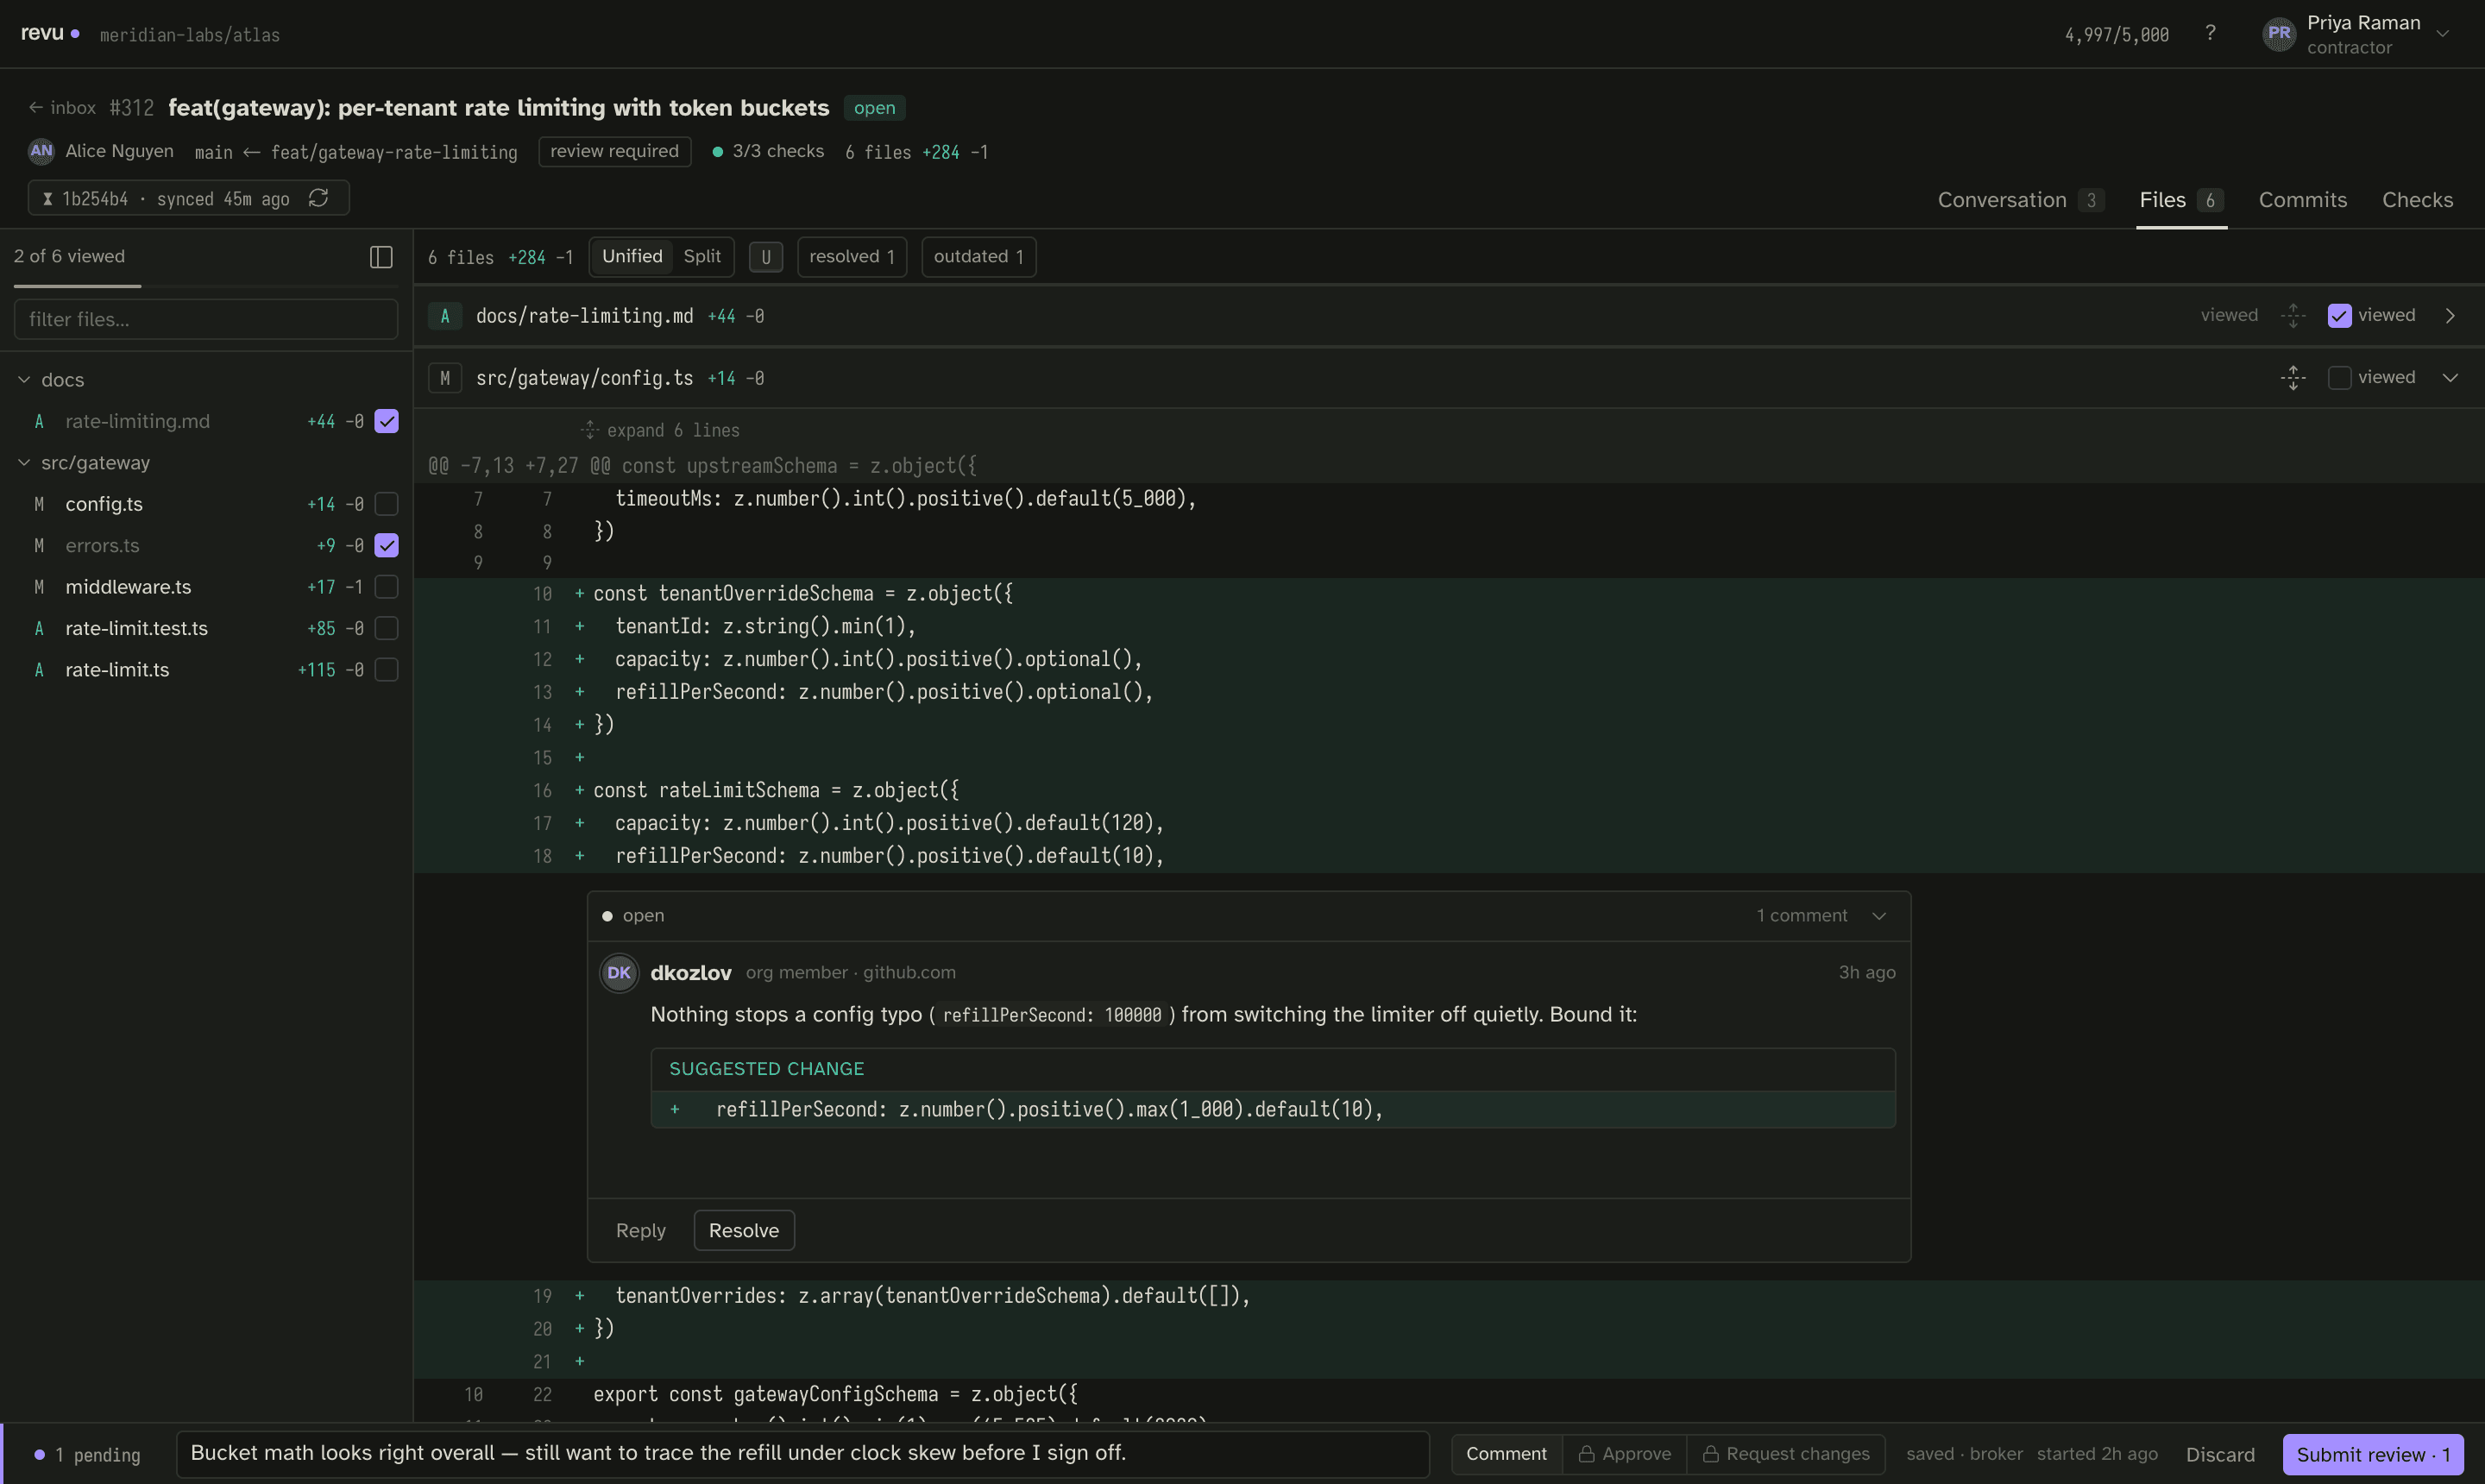
Task: Click the filter files input
Action: point(206,320)
